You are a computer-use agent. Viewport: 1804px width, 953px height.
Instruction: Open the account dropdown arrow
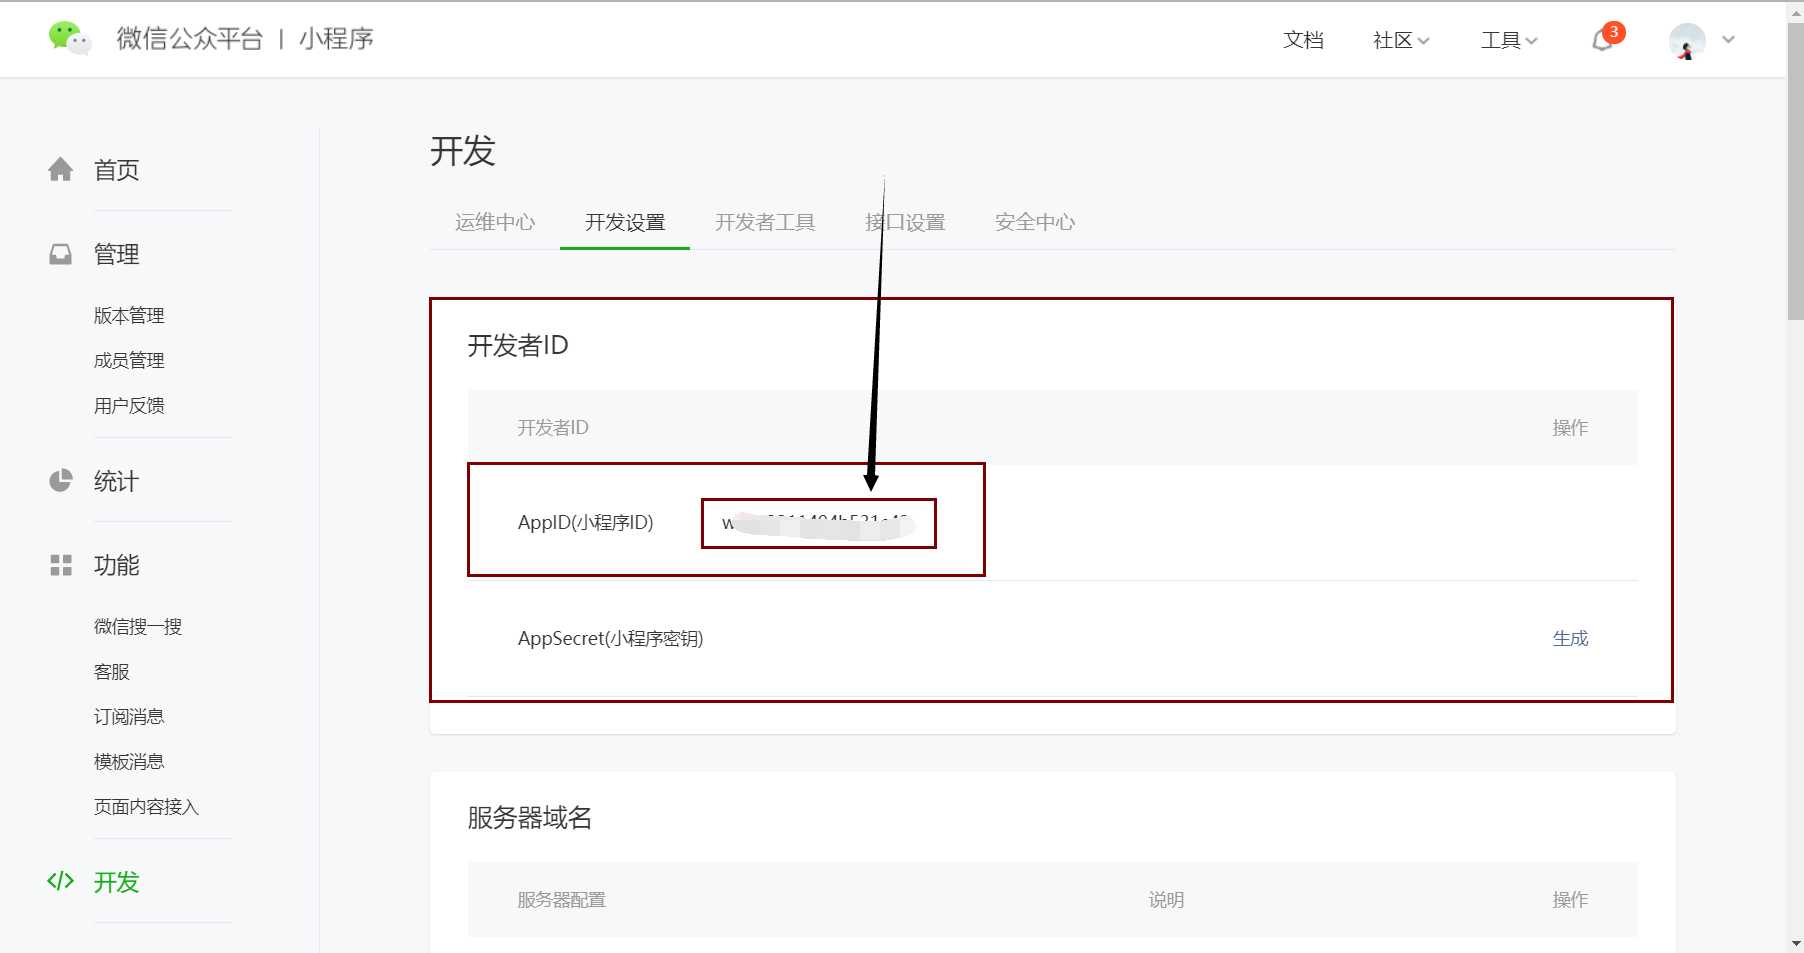[x=1728, y=40]
